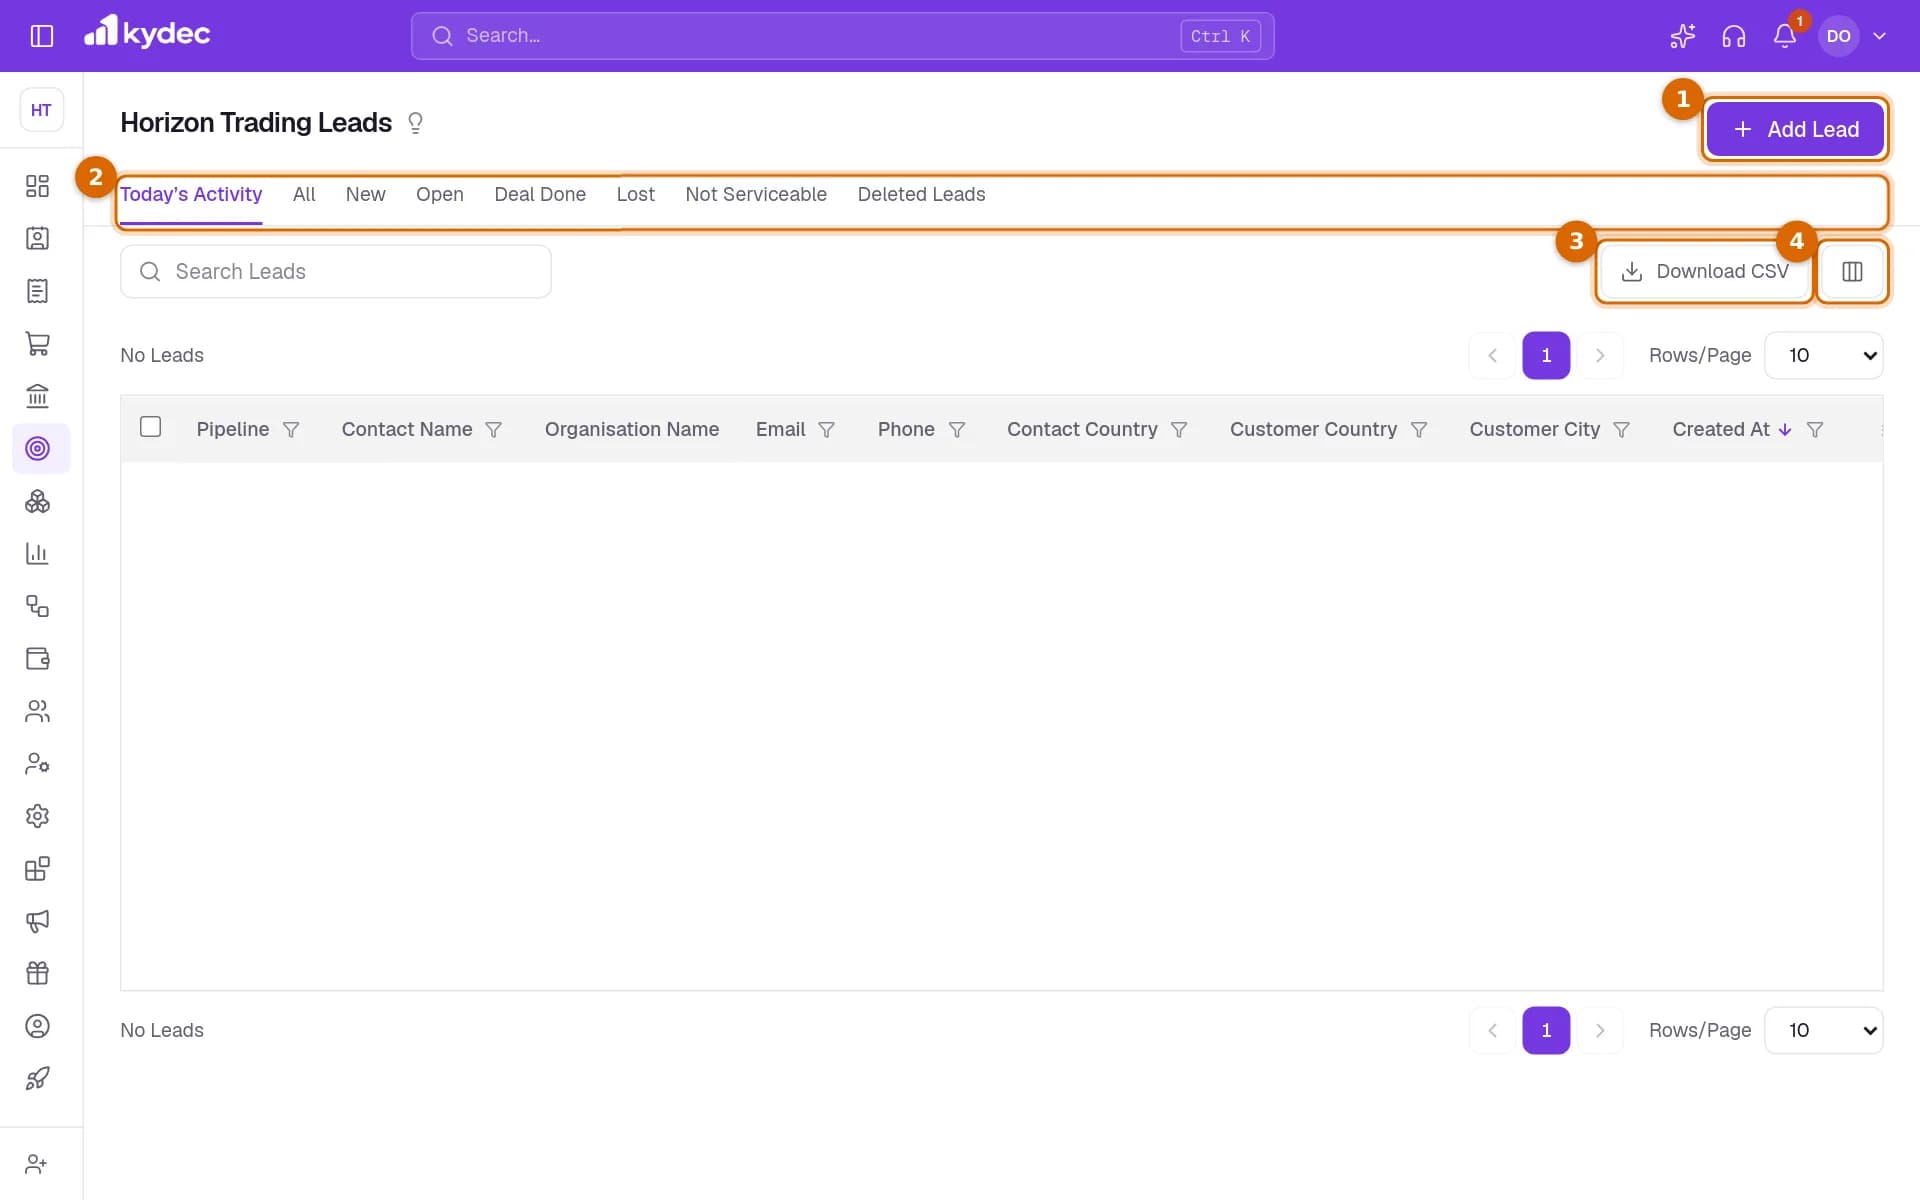Open the bottom Rows/Page dropdown
Viewport: 1920px width, 1200px height.
click(1824, 1030)
